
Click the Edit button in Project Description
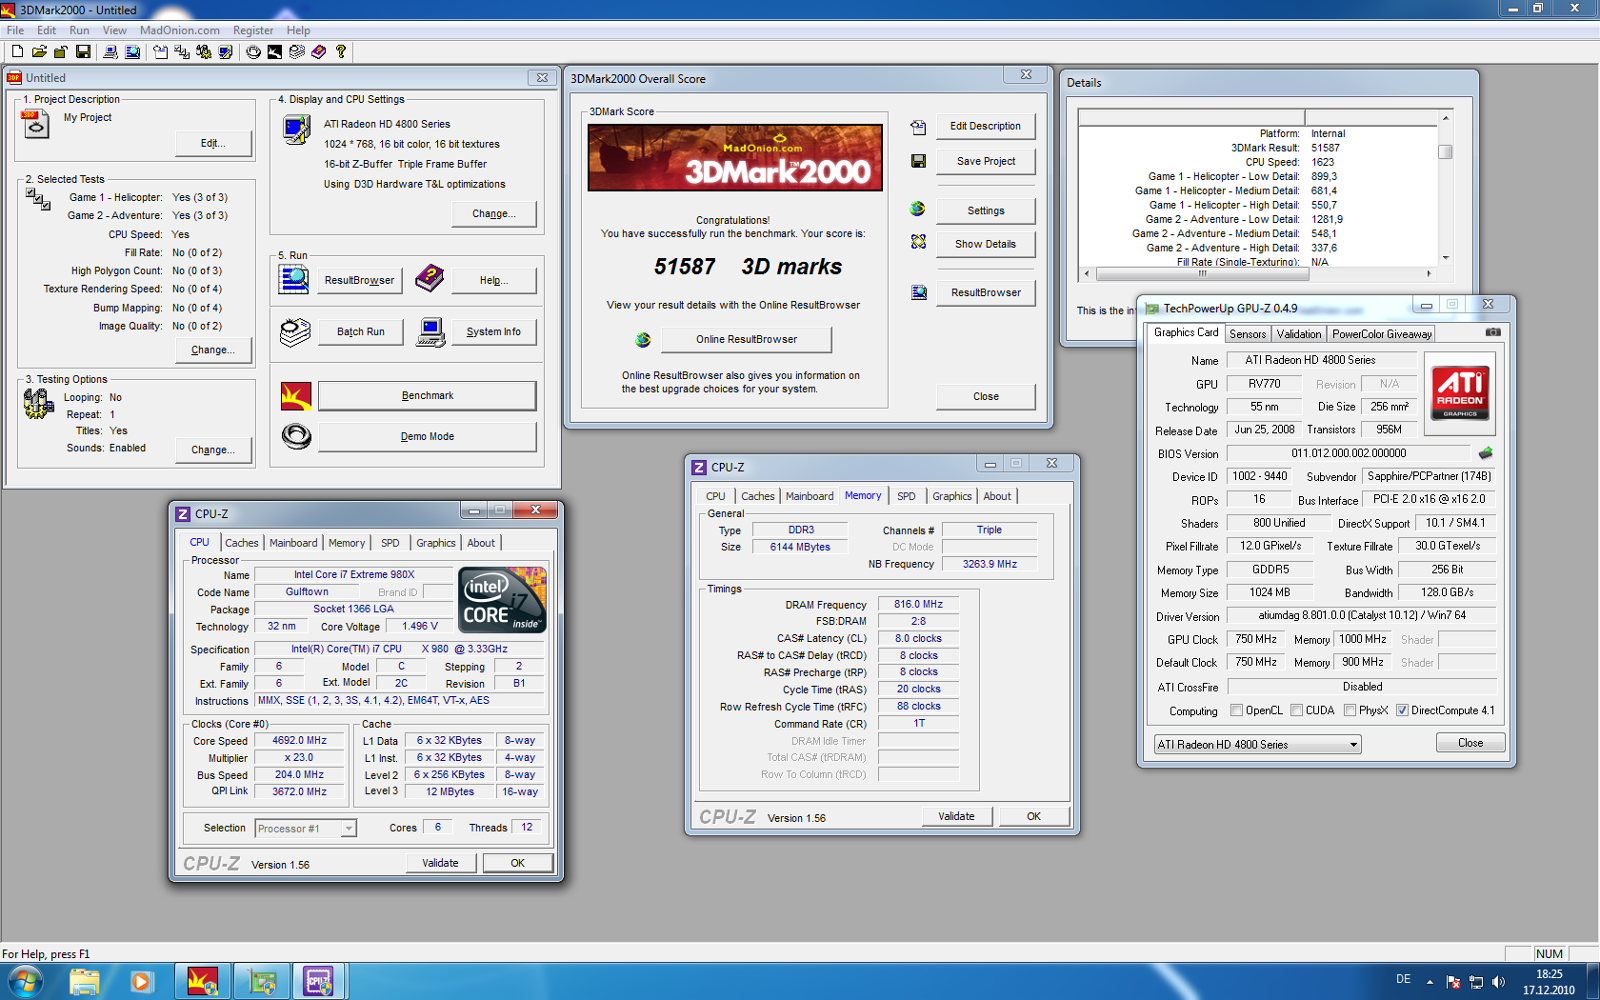tap(213, 143)
